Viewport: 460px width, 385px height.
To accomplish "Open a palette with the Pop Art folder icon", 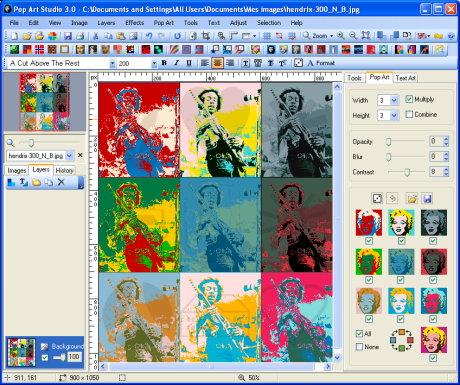I will click(x=412, y=199).
